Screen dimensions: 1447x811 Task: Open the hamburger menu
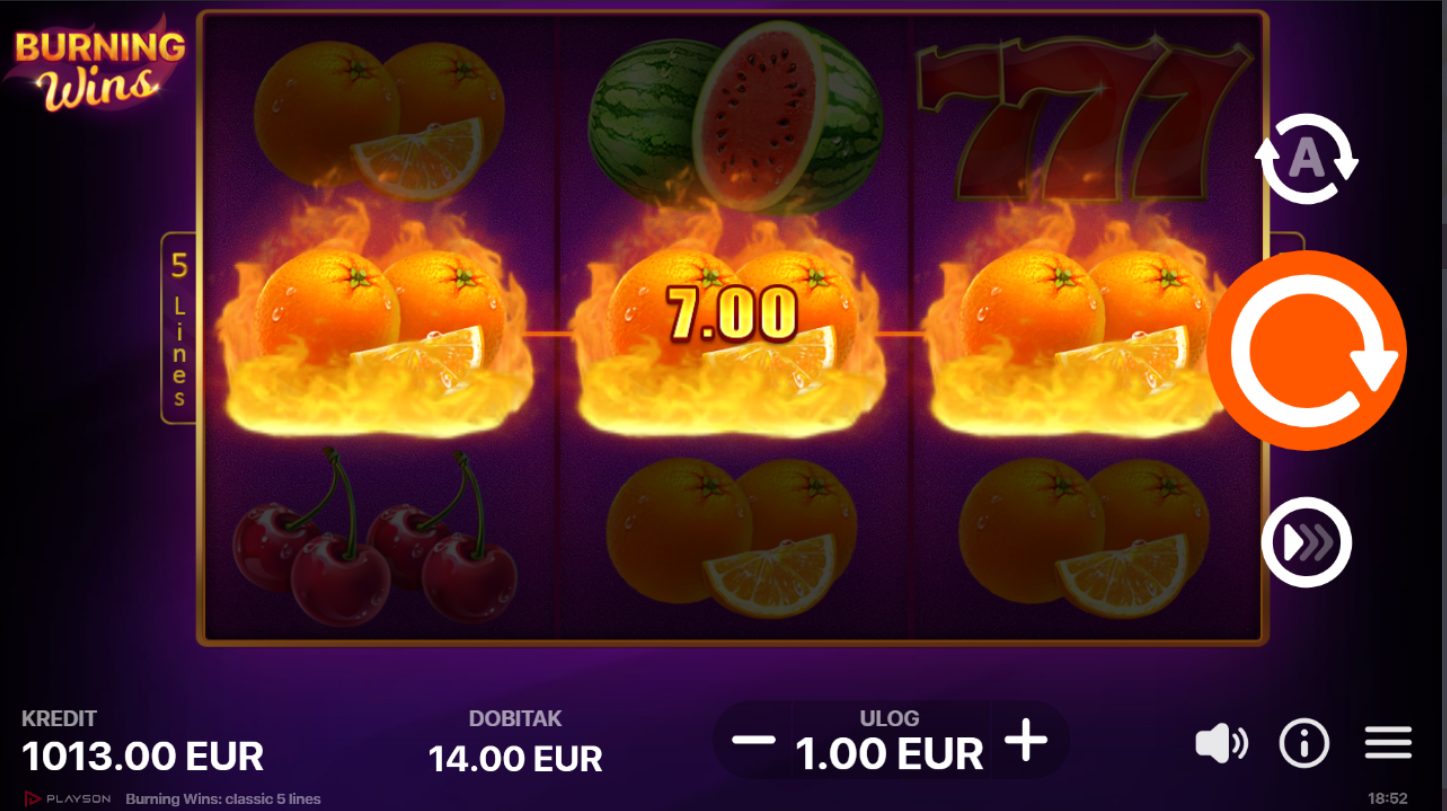[x=1388, y=743]
